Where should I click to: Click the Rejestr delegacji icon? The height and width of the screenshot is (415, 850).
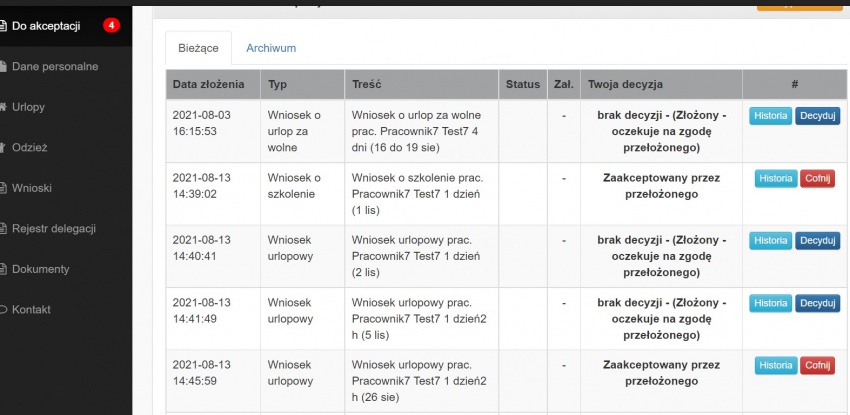tap(3, 229)
